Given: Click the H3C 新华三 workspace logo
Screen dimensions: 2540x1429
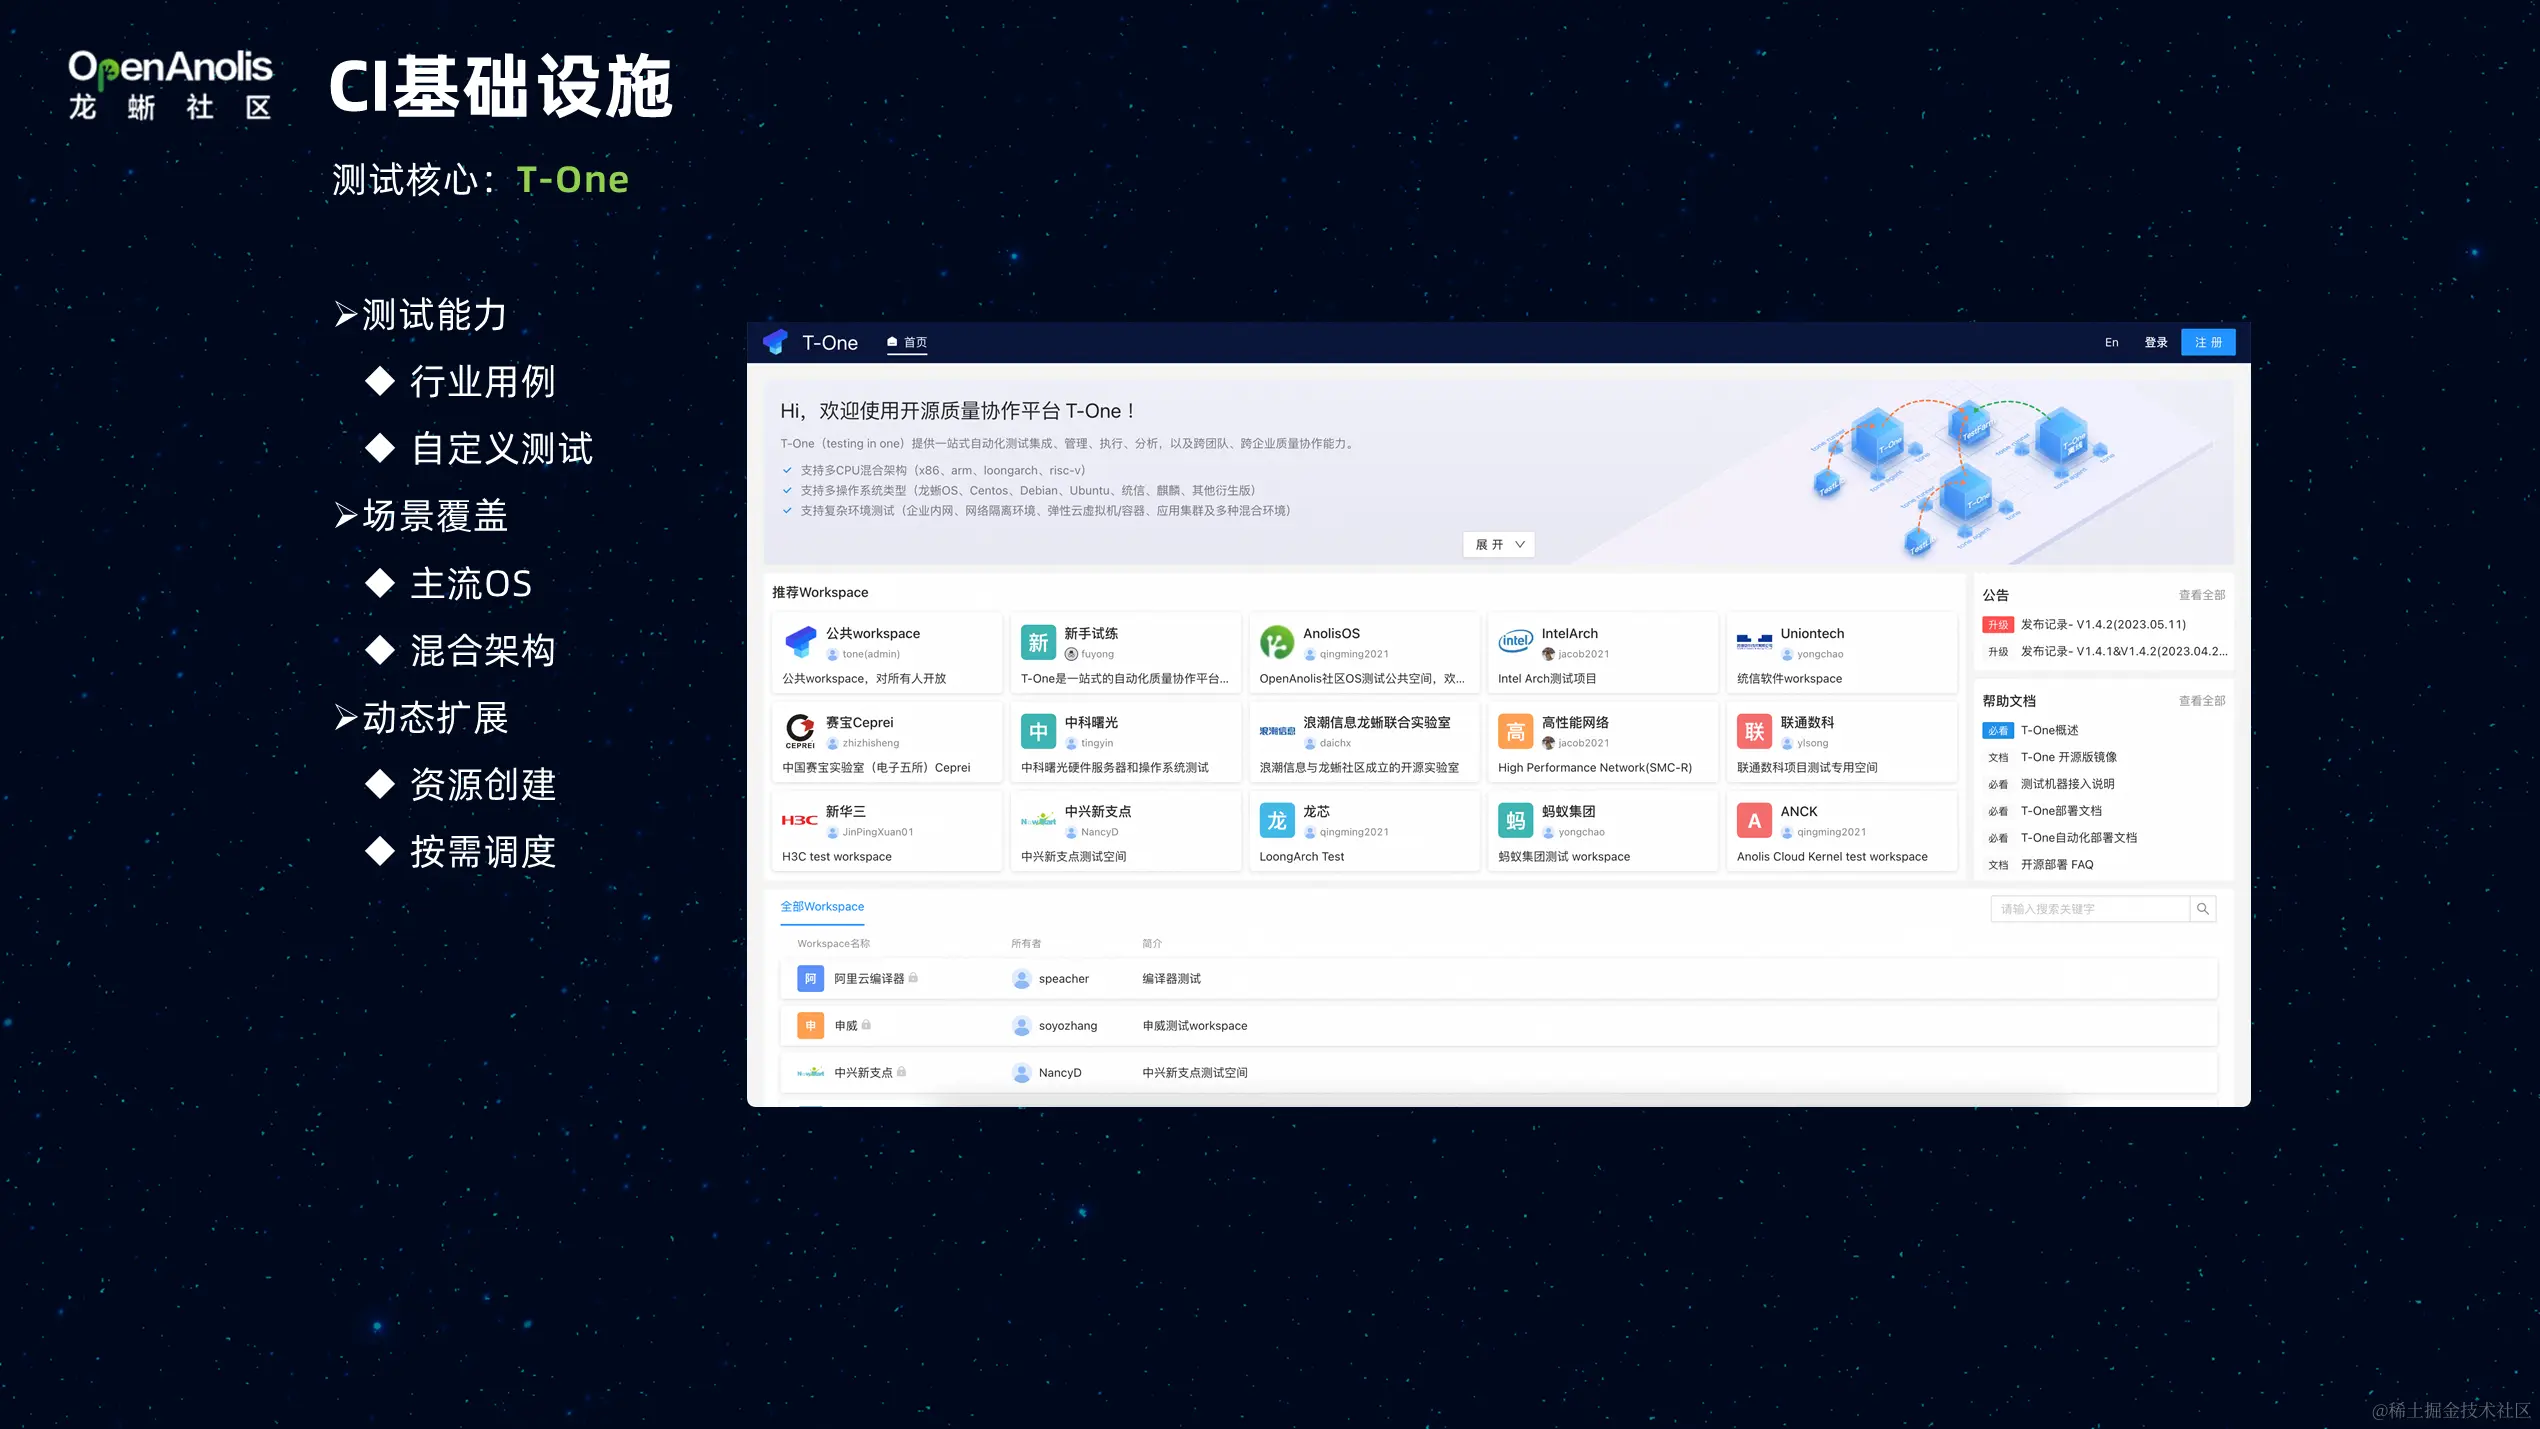Looking at the screenshot, I should tap(800, 820).
